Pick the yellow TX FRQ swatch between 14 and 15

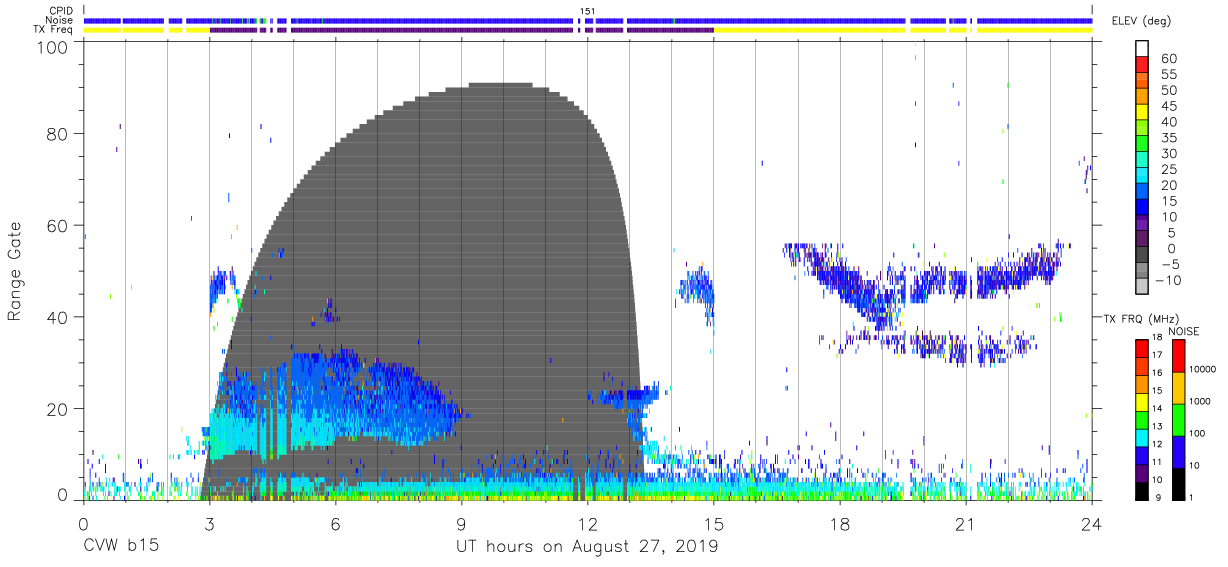pyautogui.click(x=1141, y=401)
